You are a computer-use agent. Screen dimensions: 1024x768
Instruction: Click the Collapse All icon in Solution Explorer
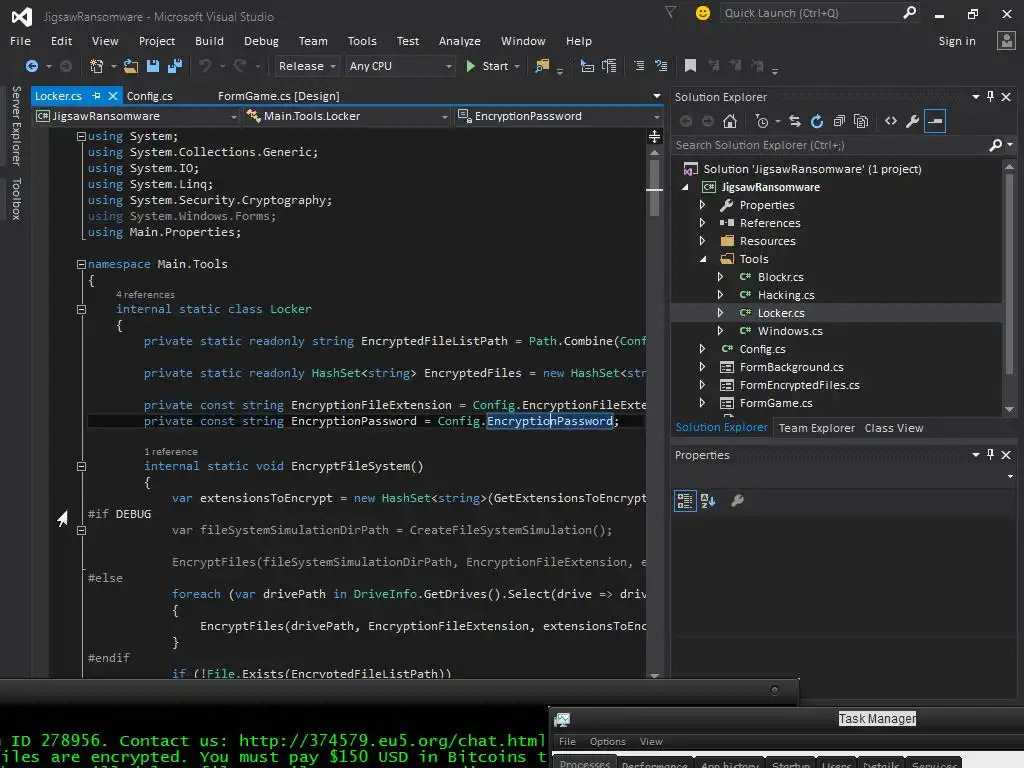[x=839, y=121]
